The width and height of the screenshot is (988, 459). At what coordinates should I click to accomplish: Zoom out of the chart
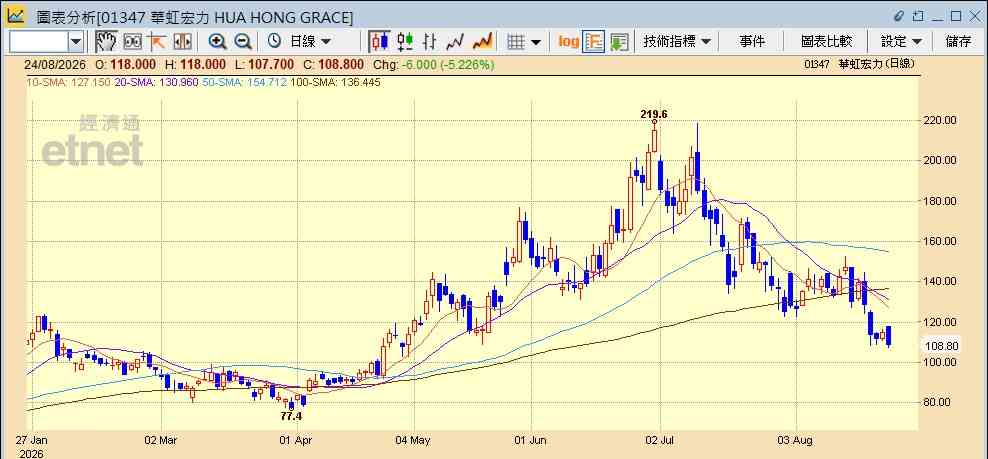coord(243,42)
